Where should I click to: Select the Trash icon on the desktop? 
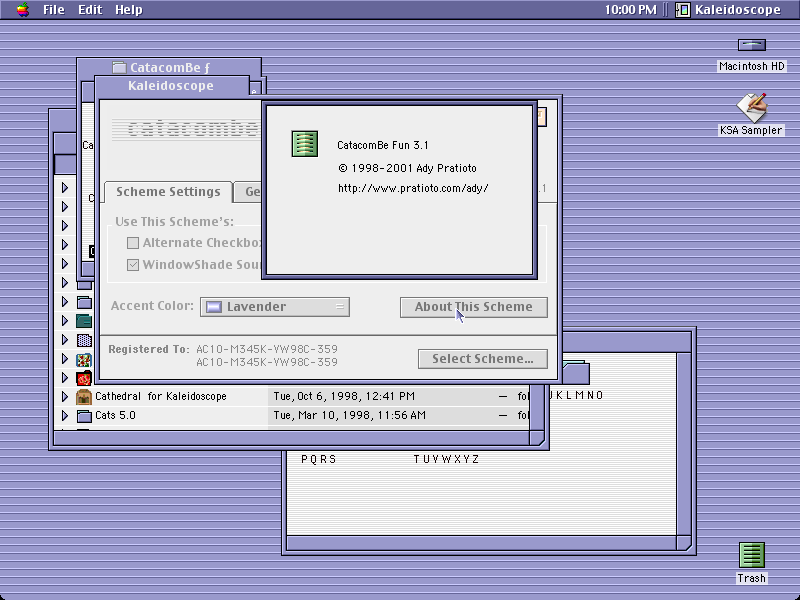click(752, 555)
